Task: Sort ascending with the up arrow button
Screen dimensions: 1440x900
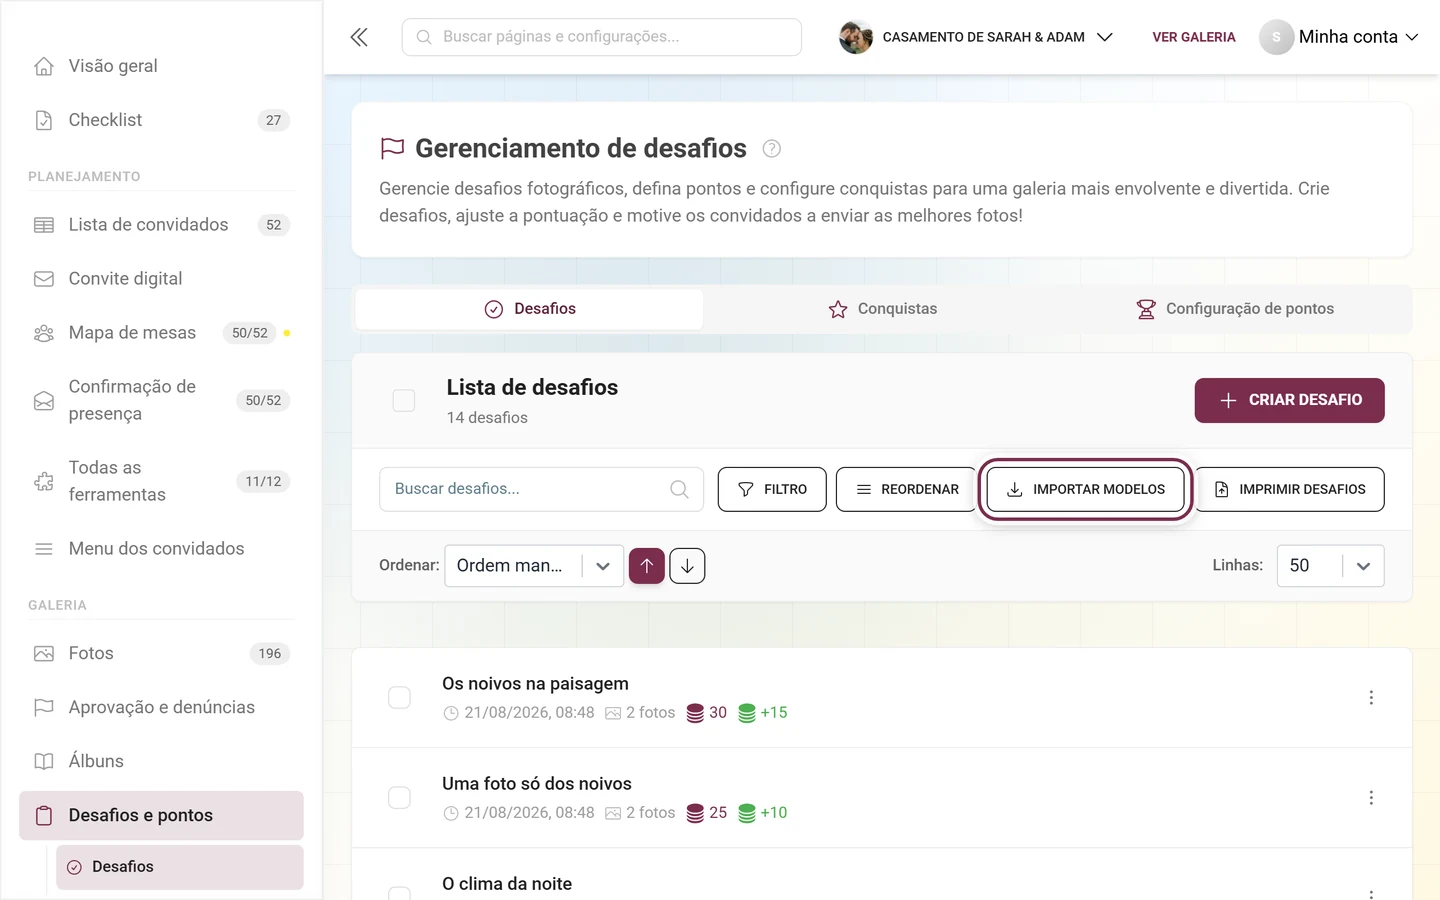Action: coord(647,566)
